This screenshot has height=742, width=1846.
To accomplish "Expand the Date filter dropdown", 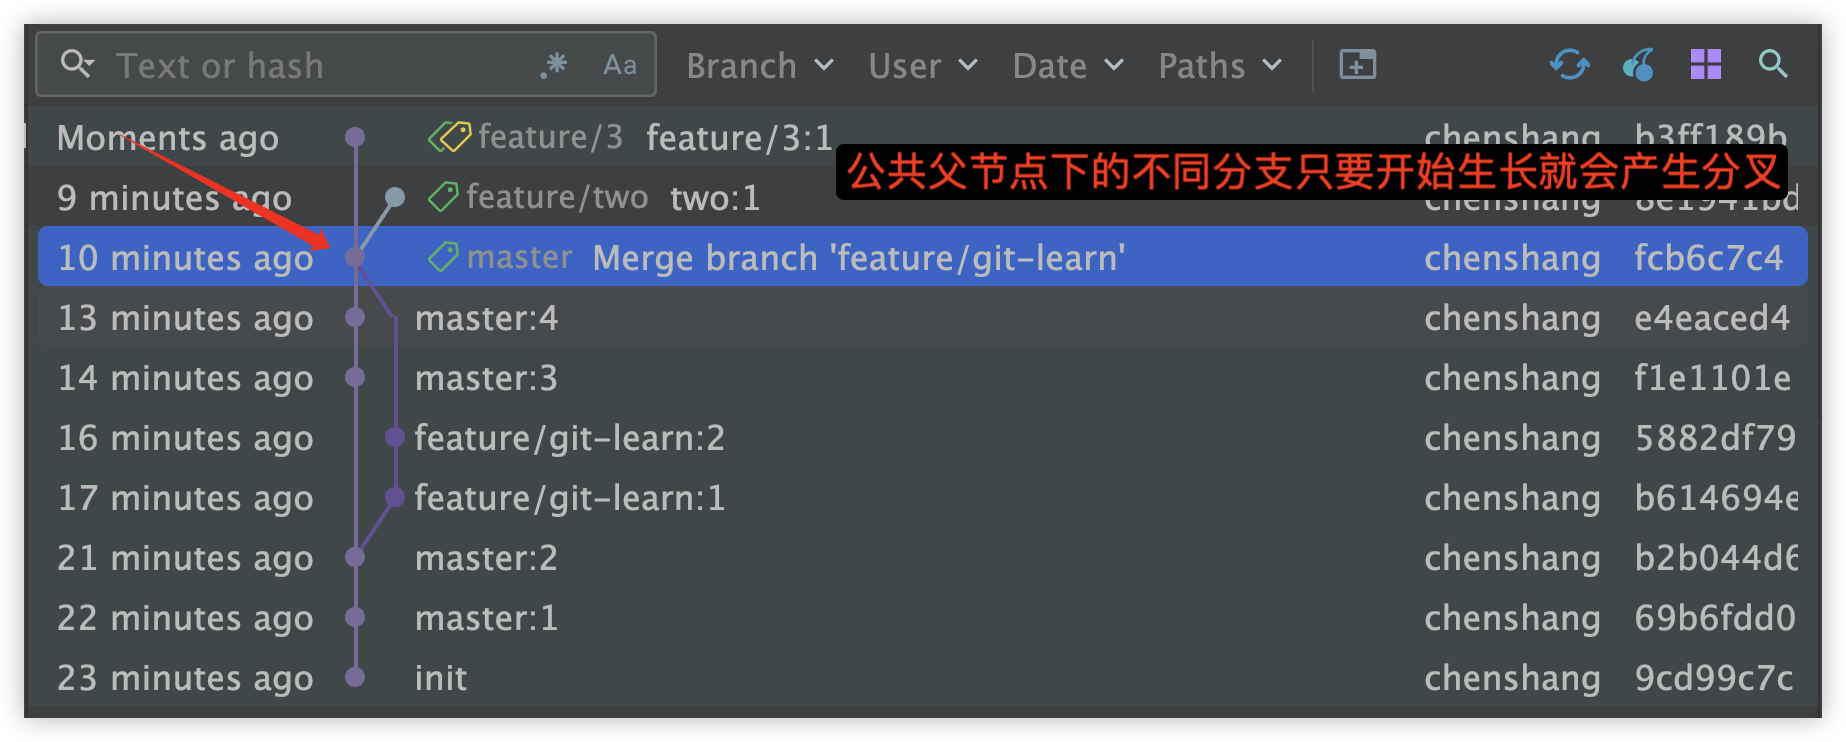I will (1067, 66).
